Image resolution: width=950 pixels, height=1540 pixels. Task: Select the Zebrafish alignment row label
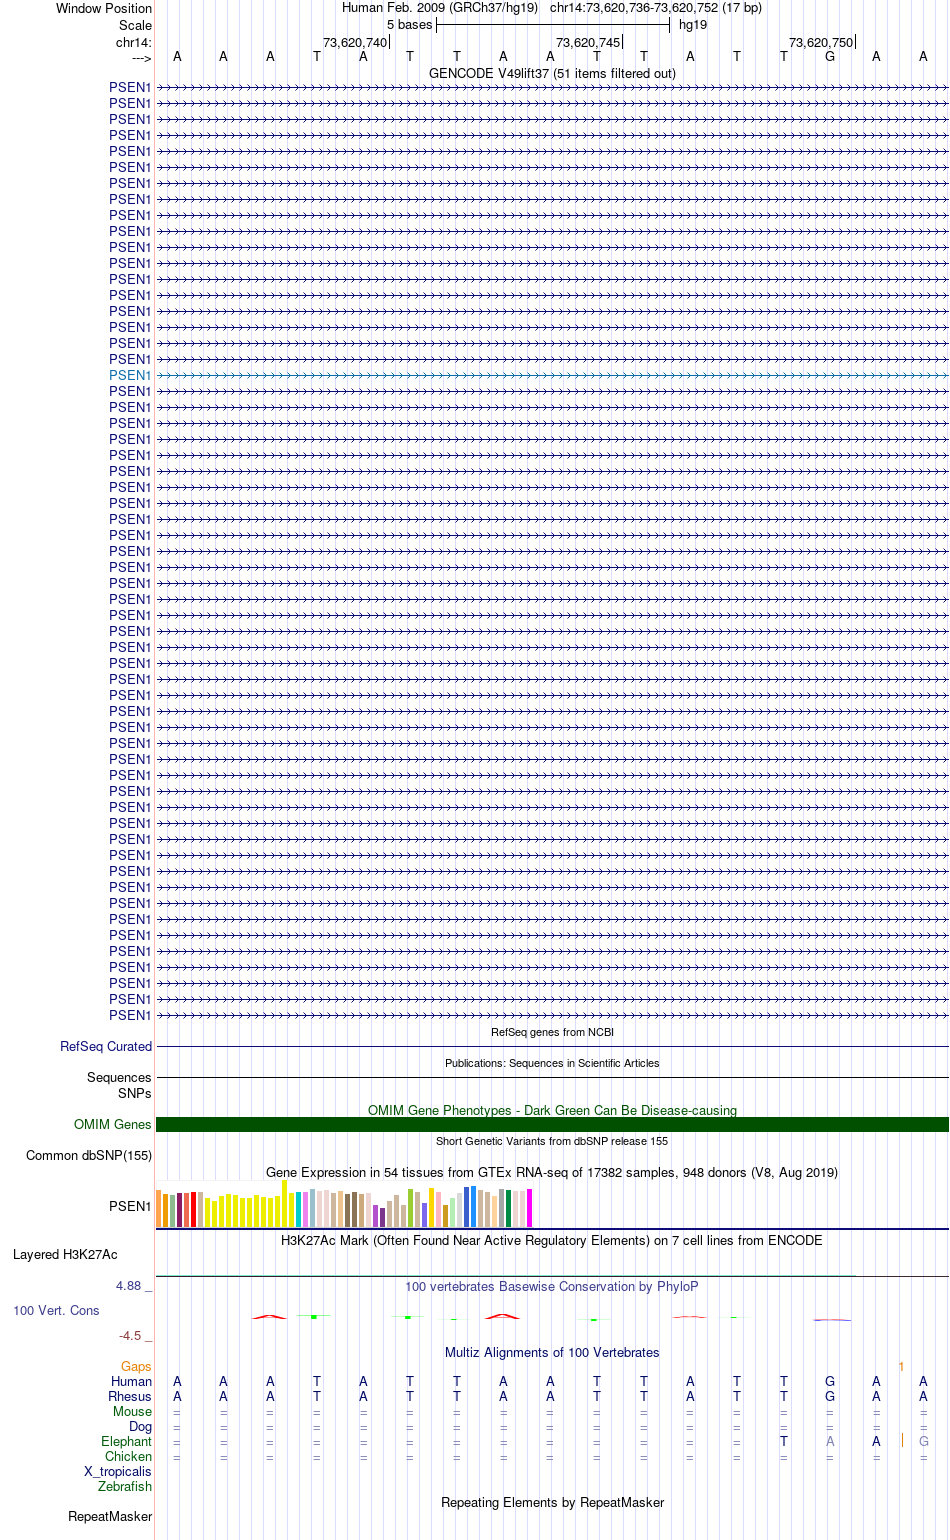tap(125, 1486)
